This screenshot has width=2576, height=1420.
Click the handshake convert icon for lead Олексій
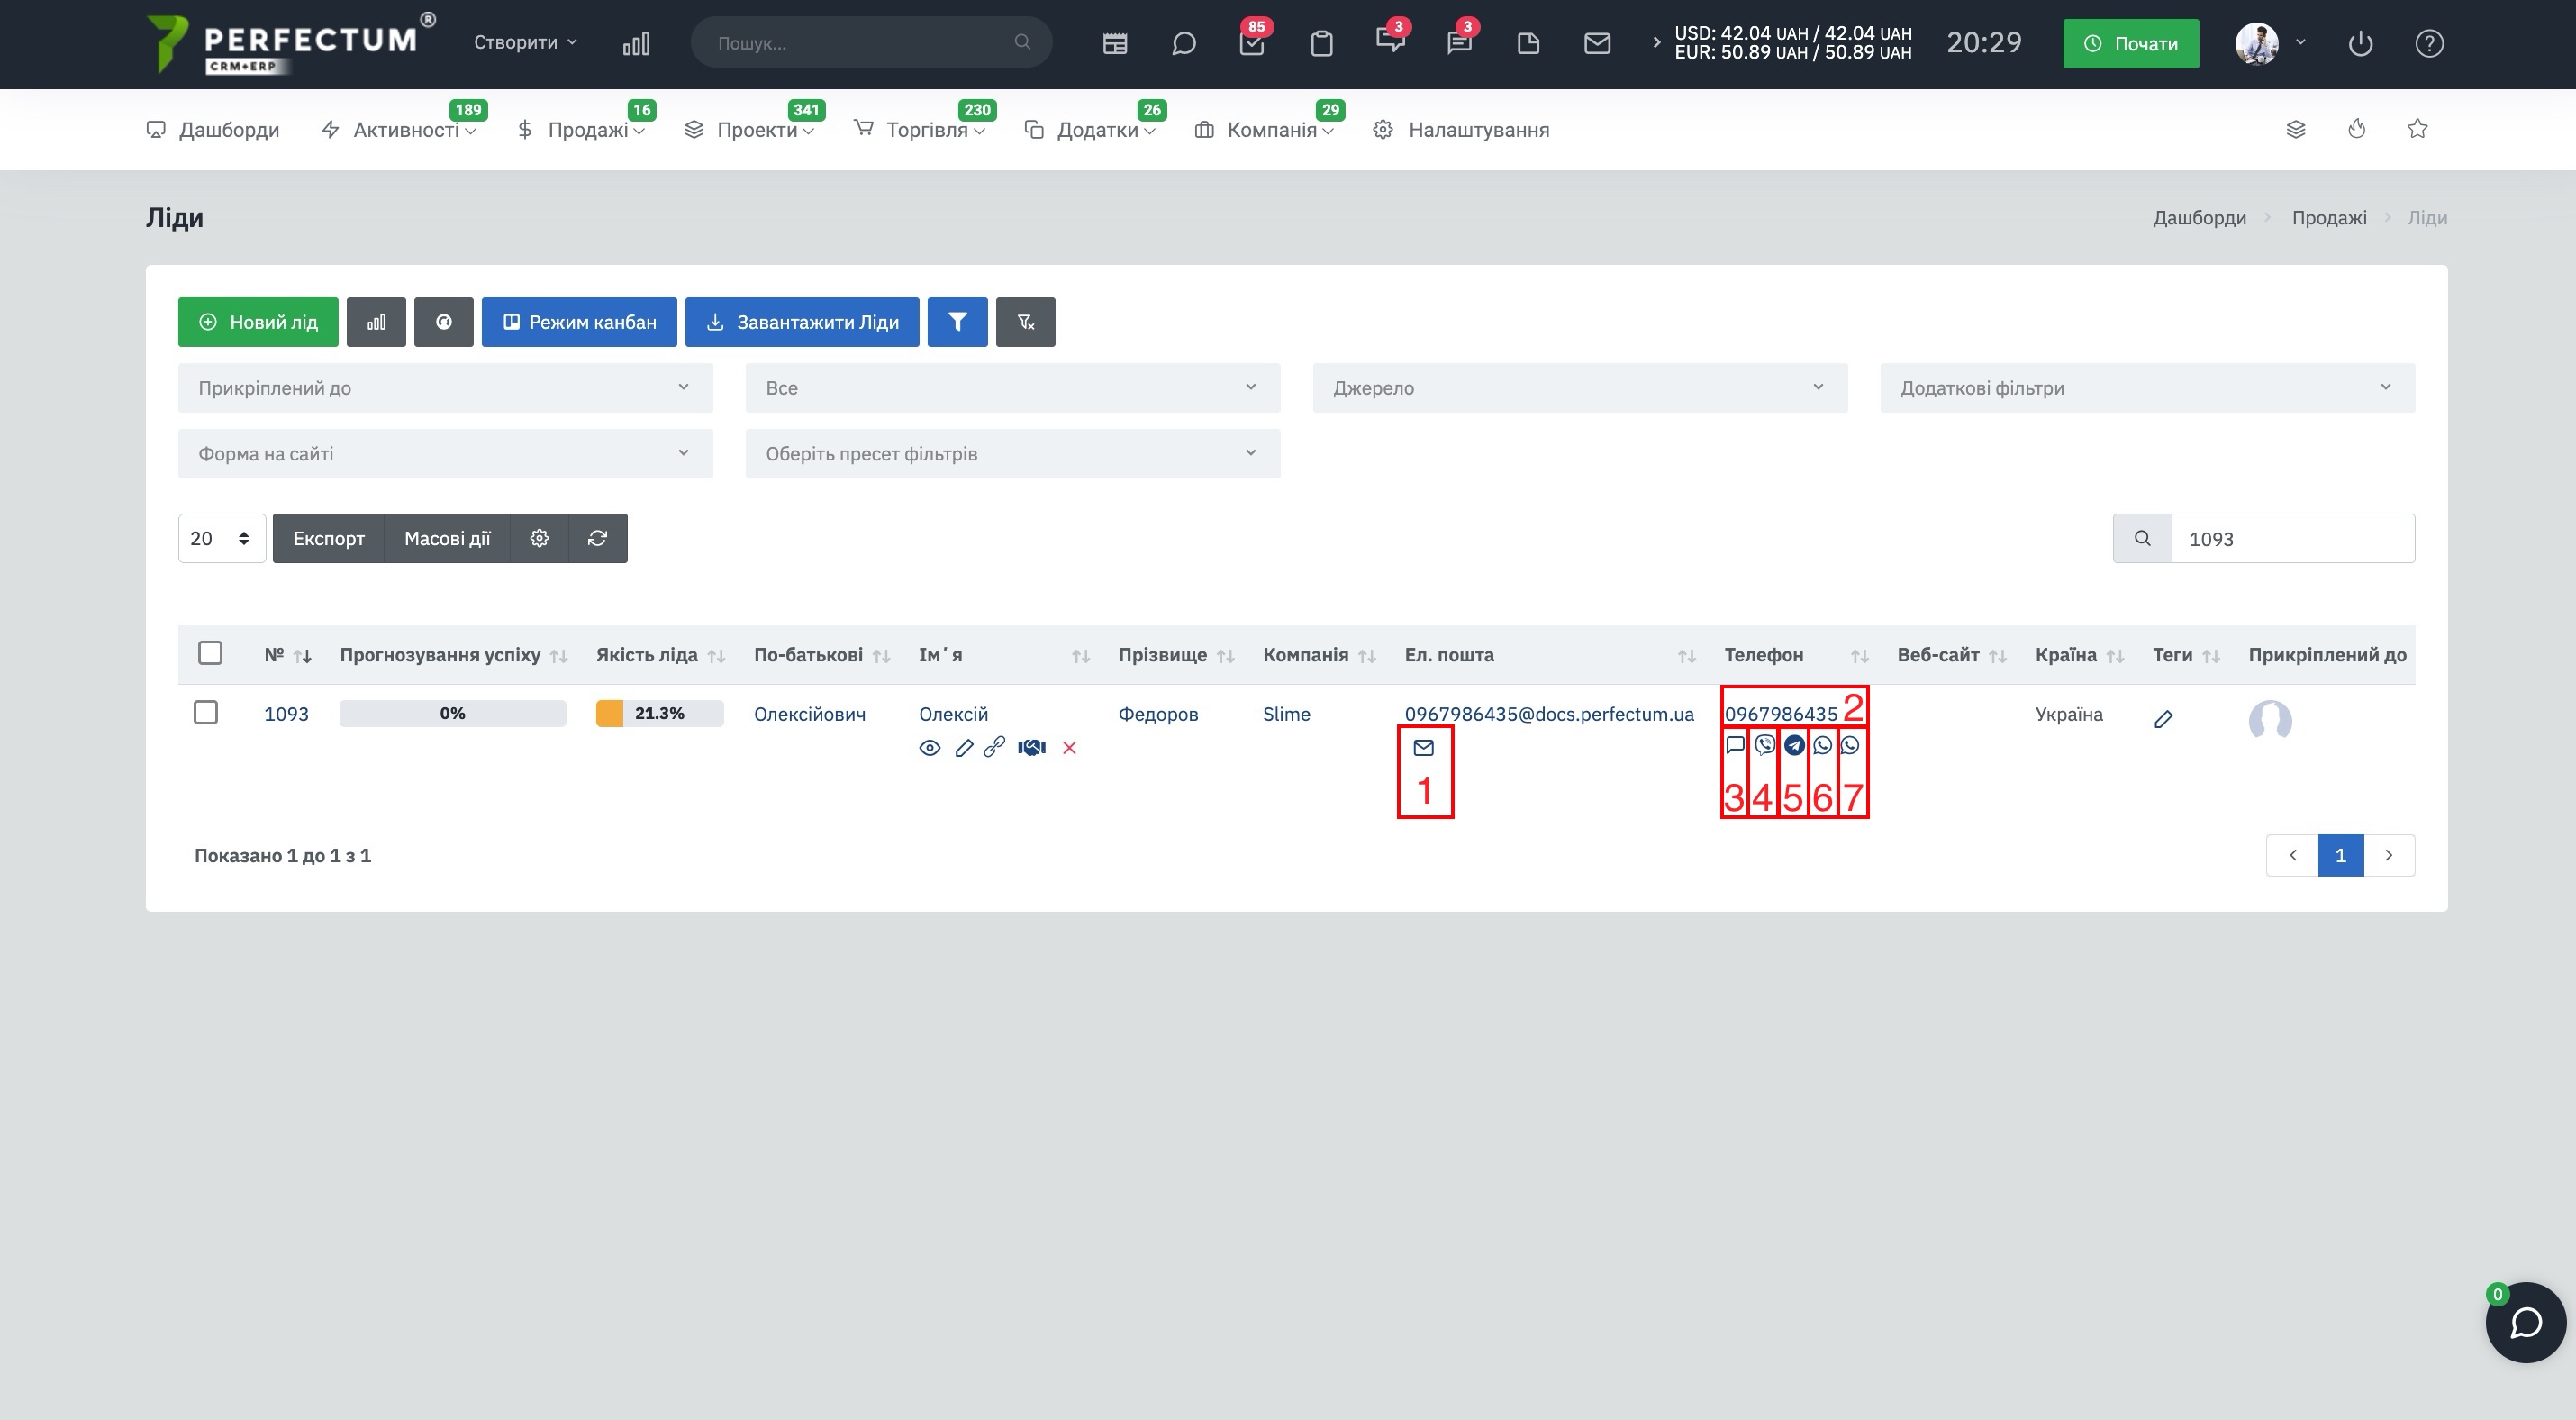point(1031,748)
